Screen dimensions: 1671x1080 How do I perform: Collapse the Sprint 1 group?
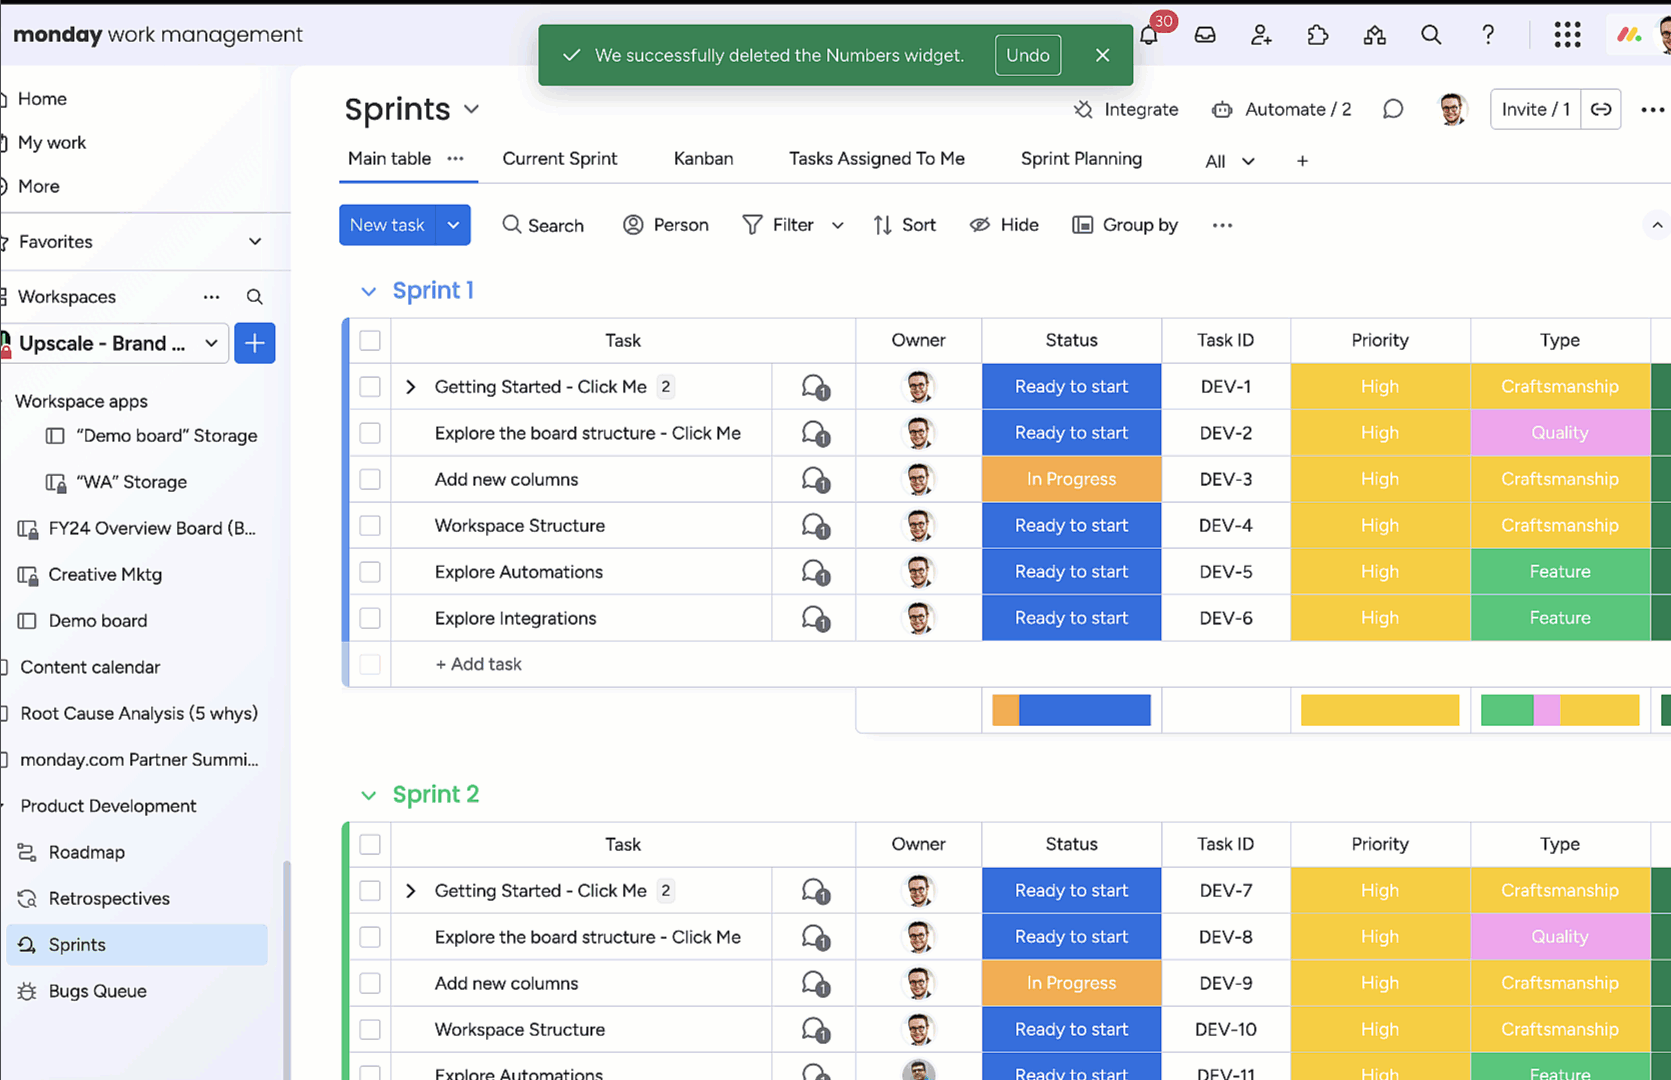click(x=368, y=291)
